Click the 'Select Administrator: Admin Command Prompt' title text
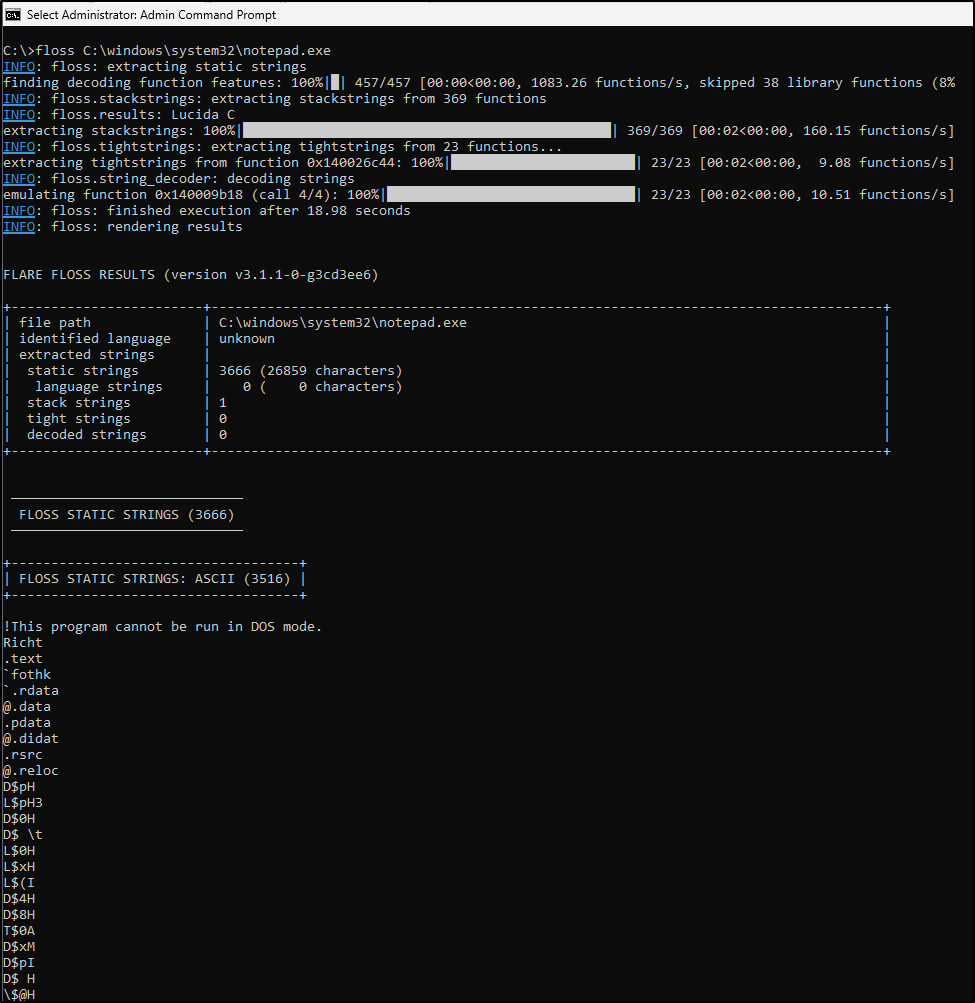Image resolution: width=975 pixels, height=1003 pixels. coord(152,15)
